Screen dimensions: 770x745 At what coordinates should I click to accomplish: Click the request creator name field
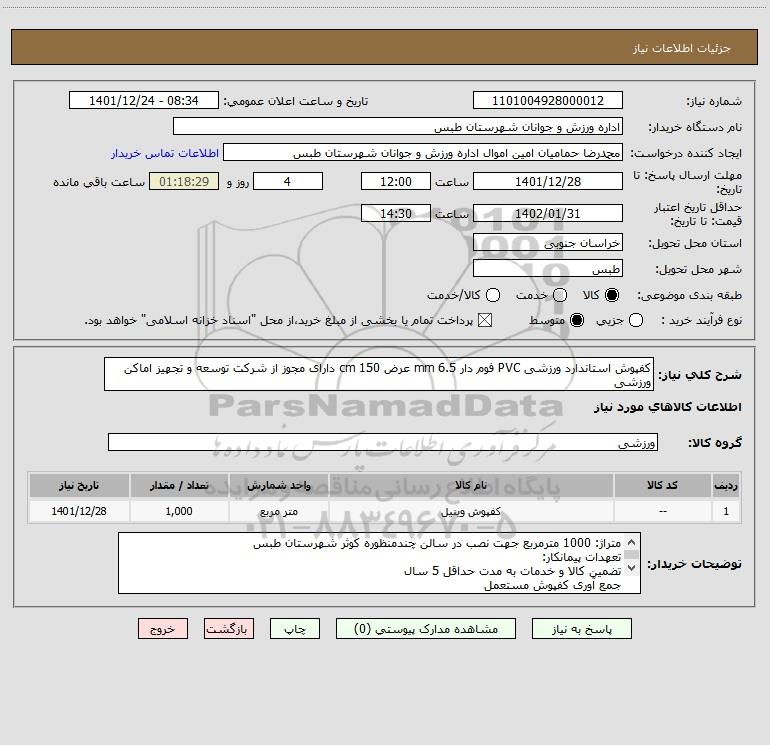pyautogui.click(x=423, y=153)
